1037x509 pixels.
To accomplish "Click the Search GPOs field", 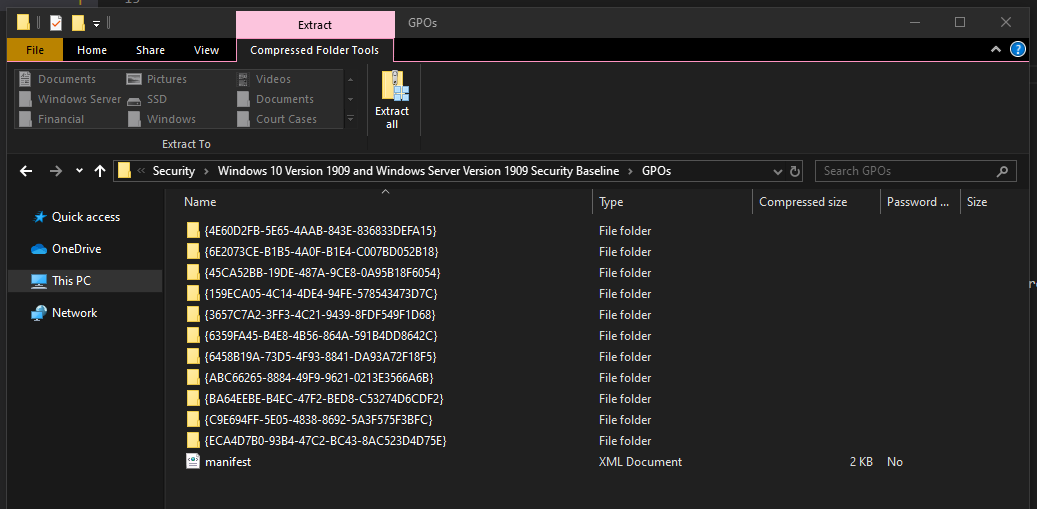I will (915, 171).
